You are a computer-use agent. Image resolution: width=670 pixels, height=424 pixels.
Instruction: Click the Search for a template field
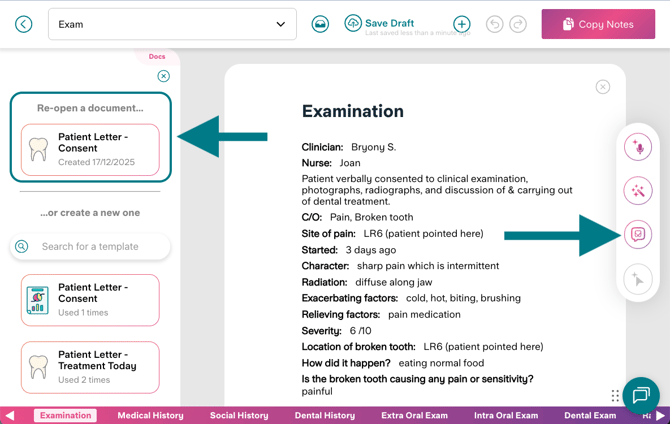(x=90, y=246)
